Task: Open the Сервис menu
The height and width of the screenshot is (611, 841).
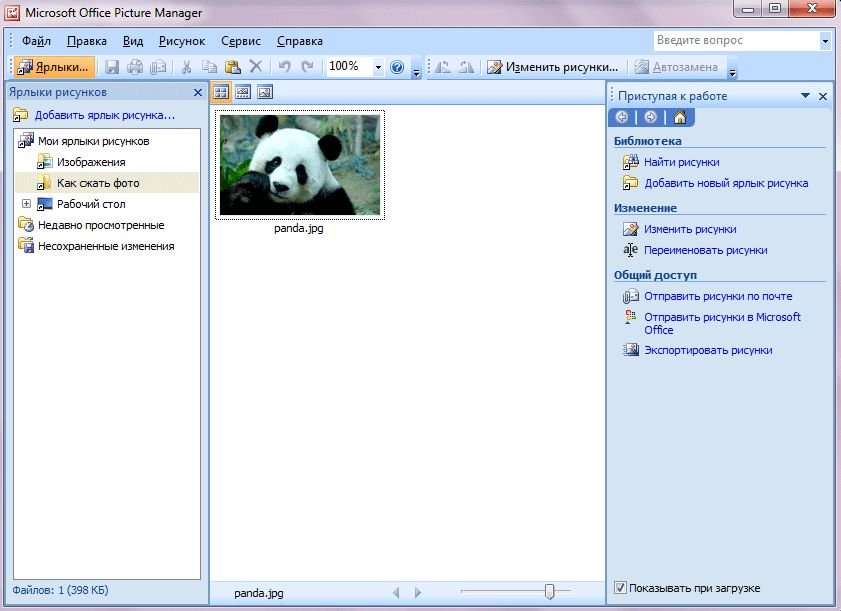Action: (240, 41)
